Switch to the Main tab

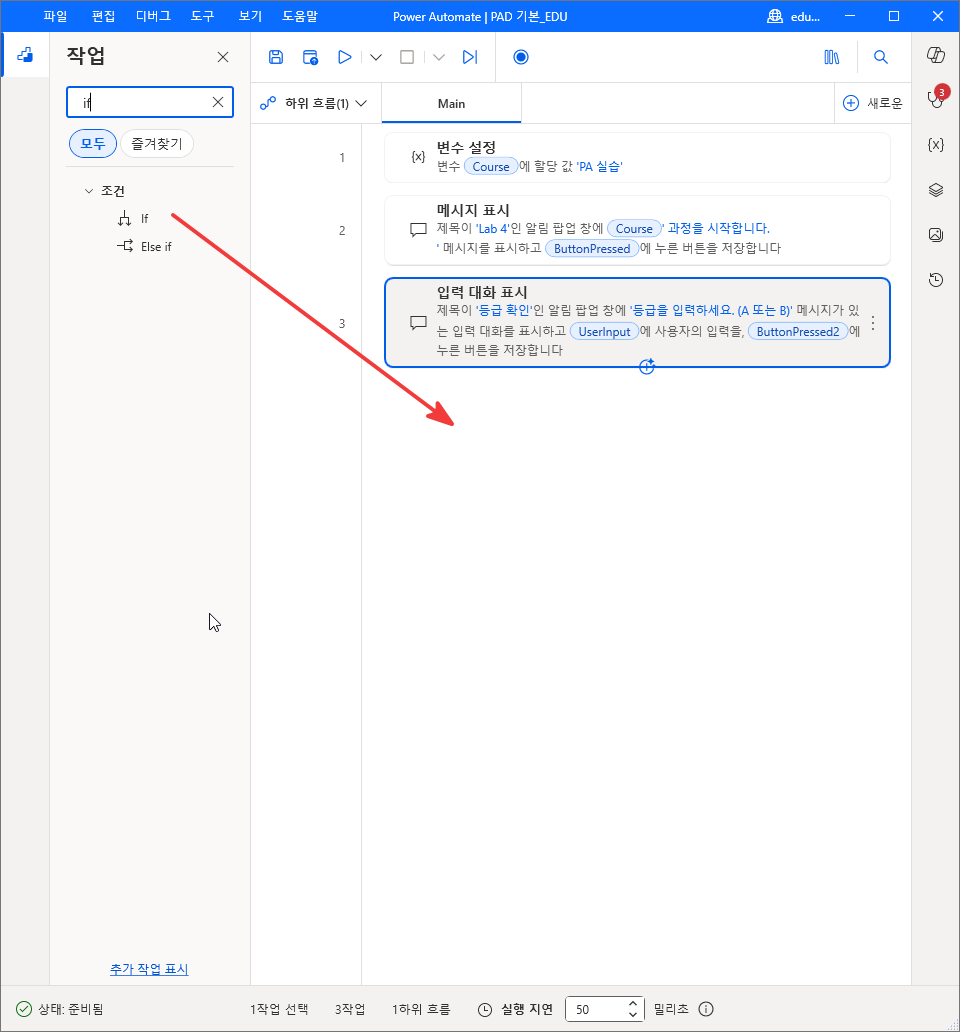[451, 103]
